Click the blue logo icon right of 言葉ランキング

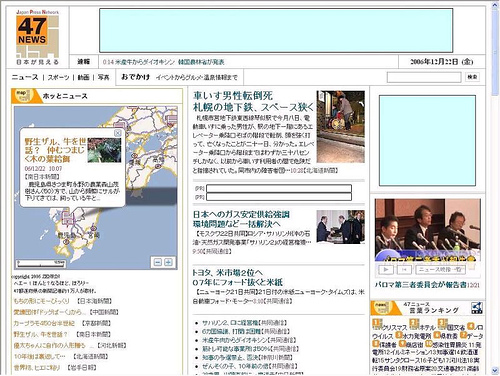(x=477, y=308)
